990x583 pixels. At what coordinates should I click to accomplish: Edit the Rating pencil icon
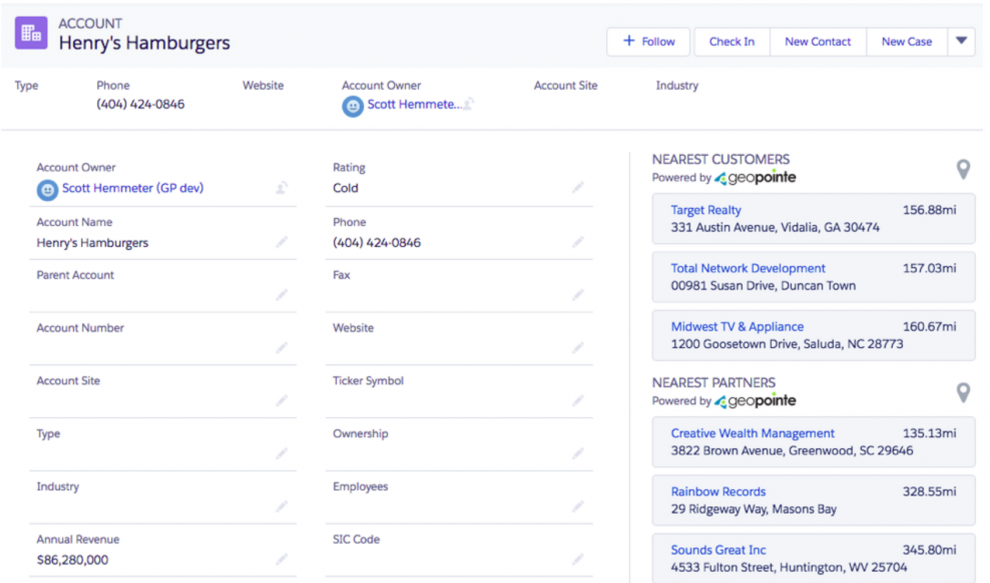coord(578,188)
